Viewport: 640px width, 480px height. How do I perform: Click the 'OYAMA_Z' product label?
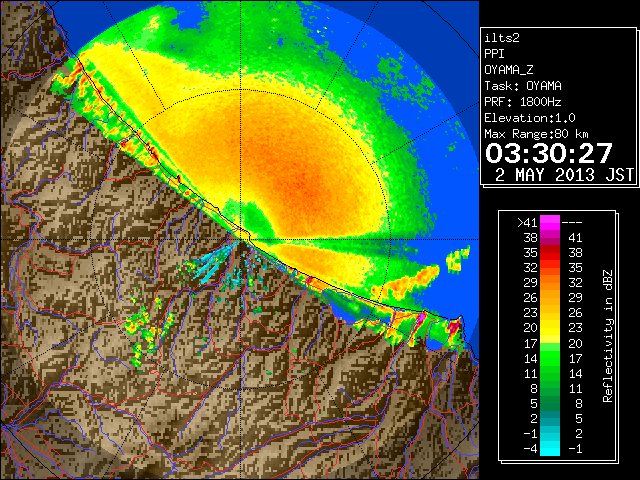(509, 70)
